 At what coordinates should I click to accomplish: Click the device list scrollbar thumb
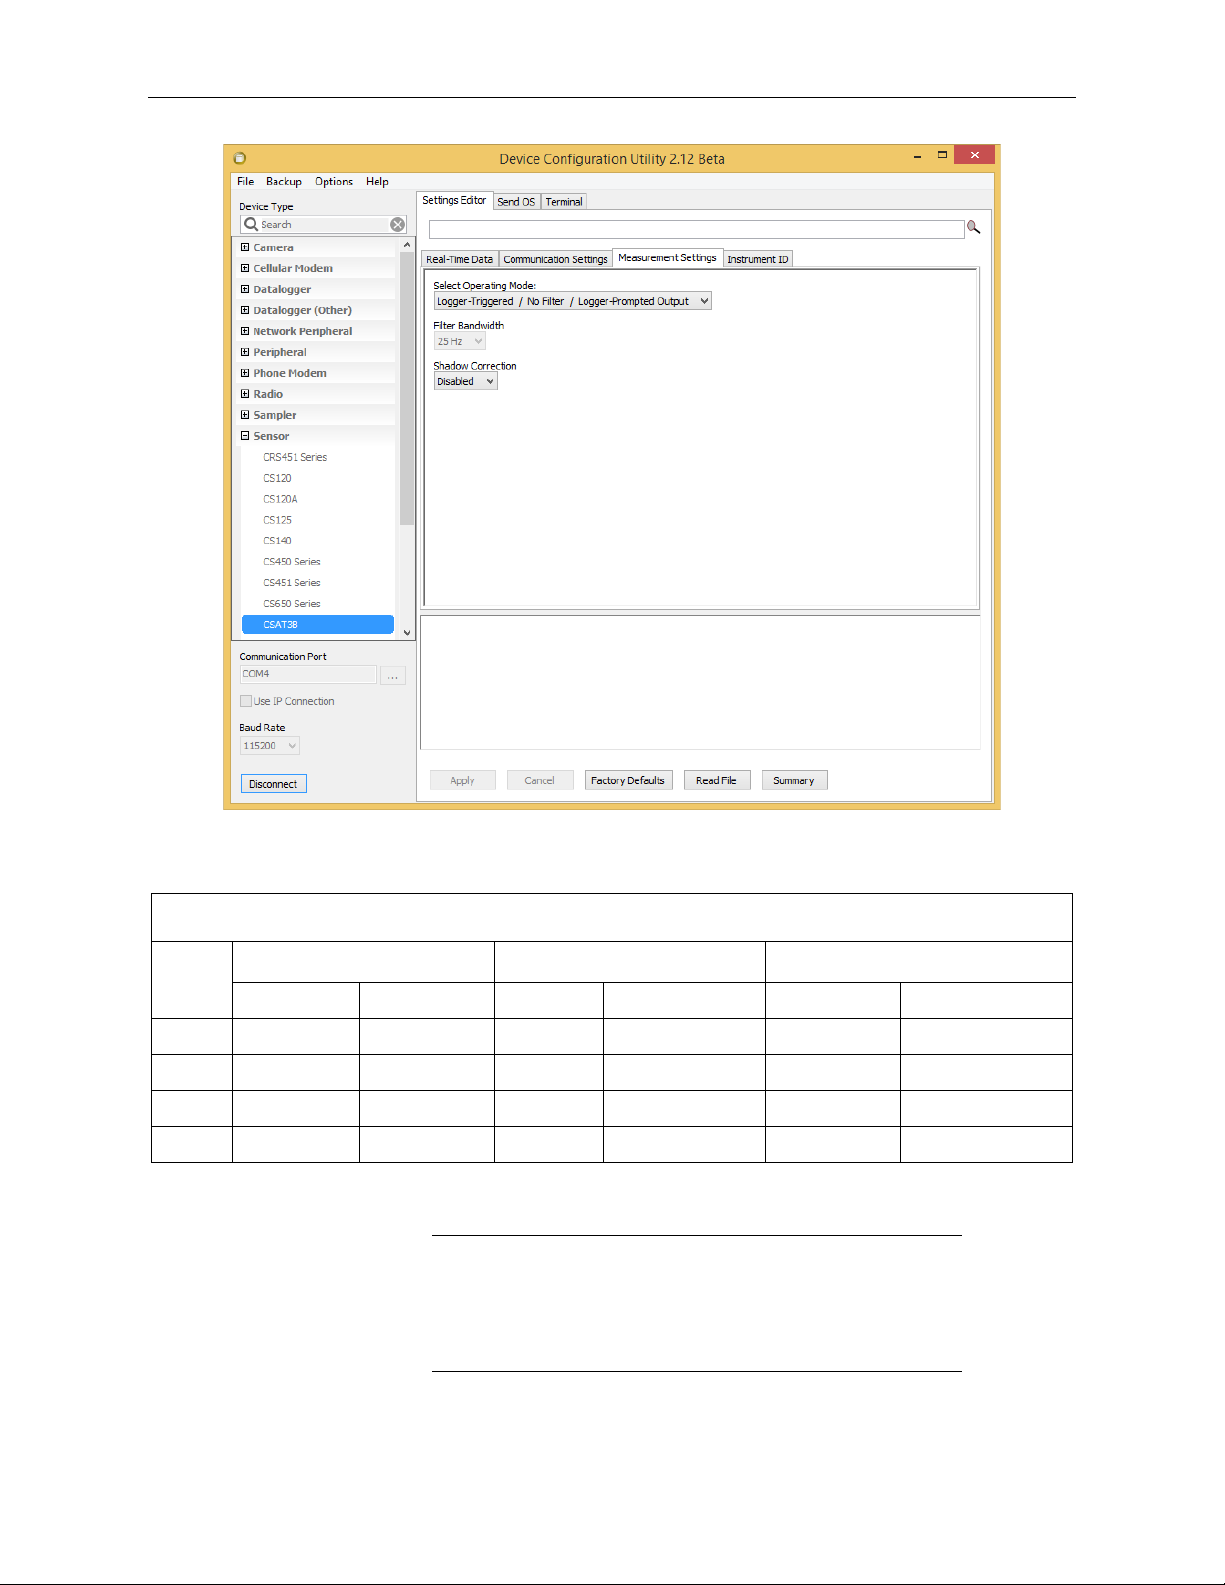click(x=407, y=388)
